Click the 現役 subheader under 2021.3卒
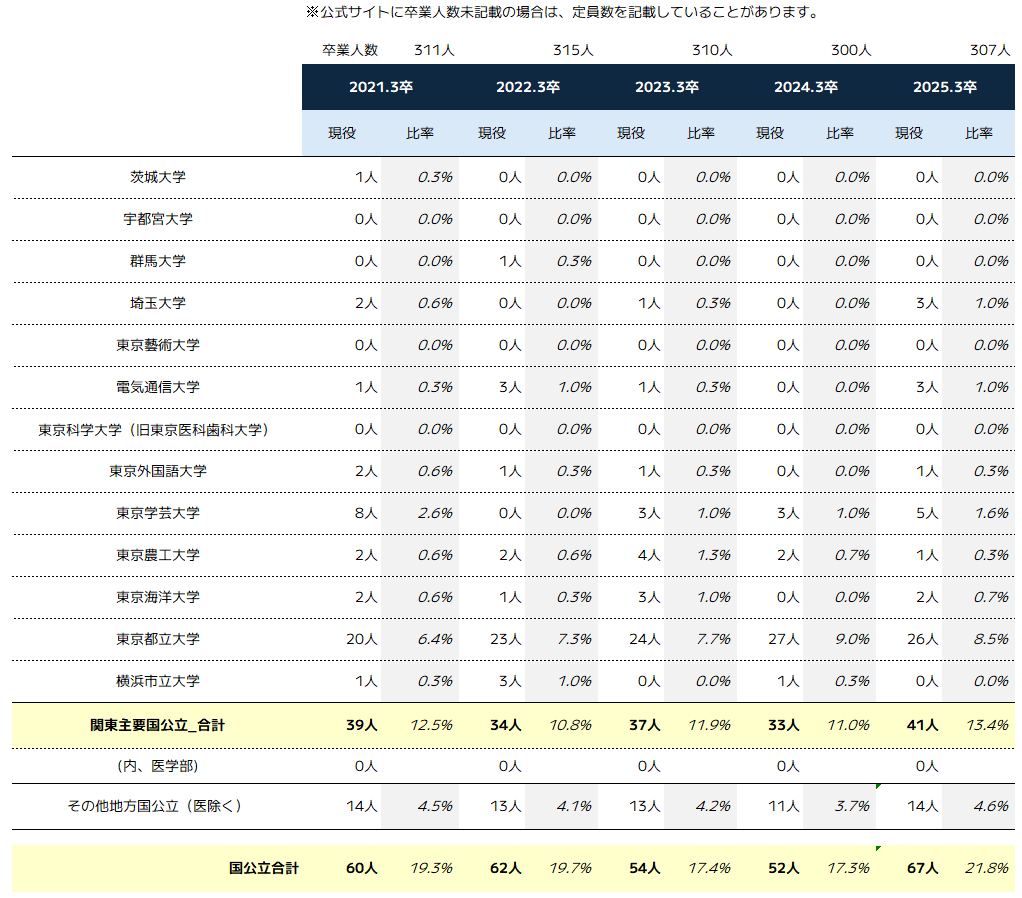Screen dimensions: 1022x898 (x=342, y=134)
